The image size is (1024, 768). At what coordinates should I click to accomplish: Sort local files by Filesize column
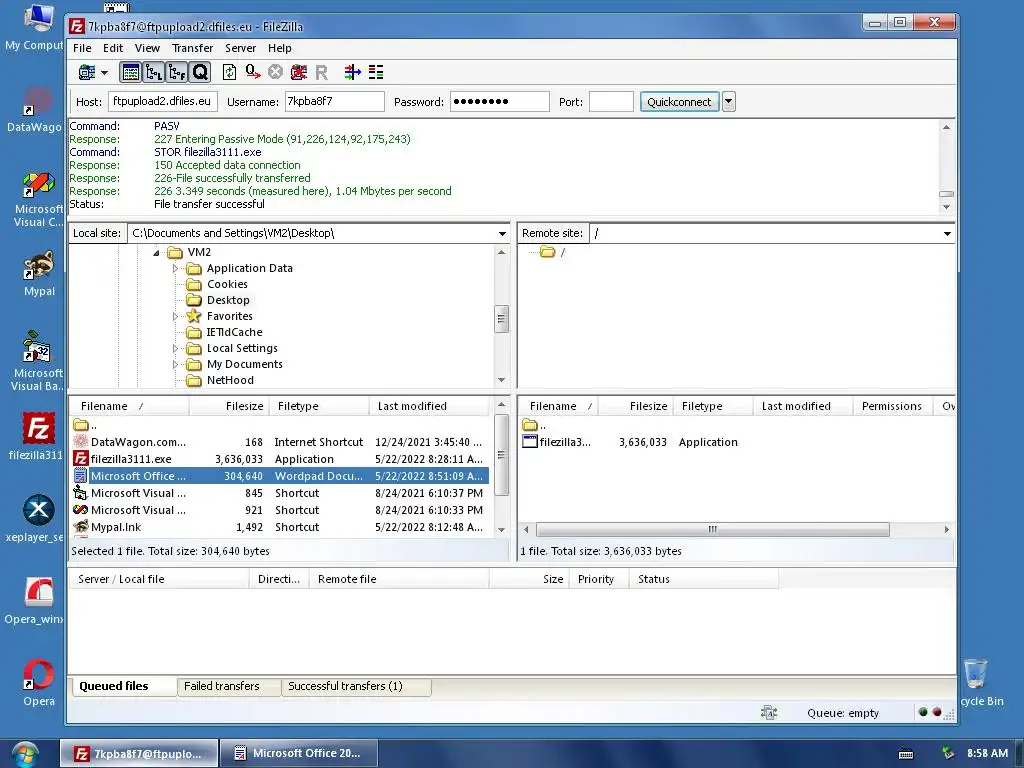coord(228,406)
